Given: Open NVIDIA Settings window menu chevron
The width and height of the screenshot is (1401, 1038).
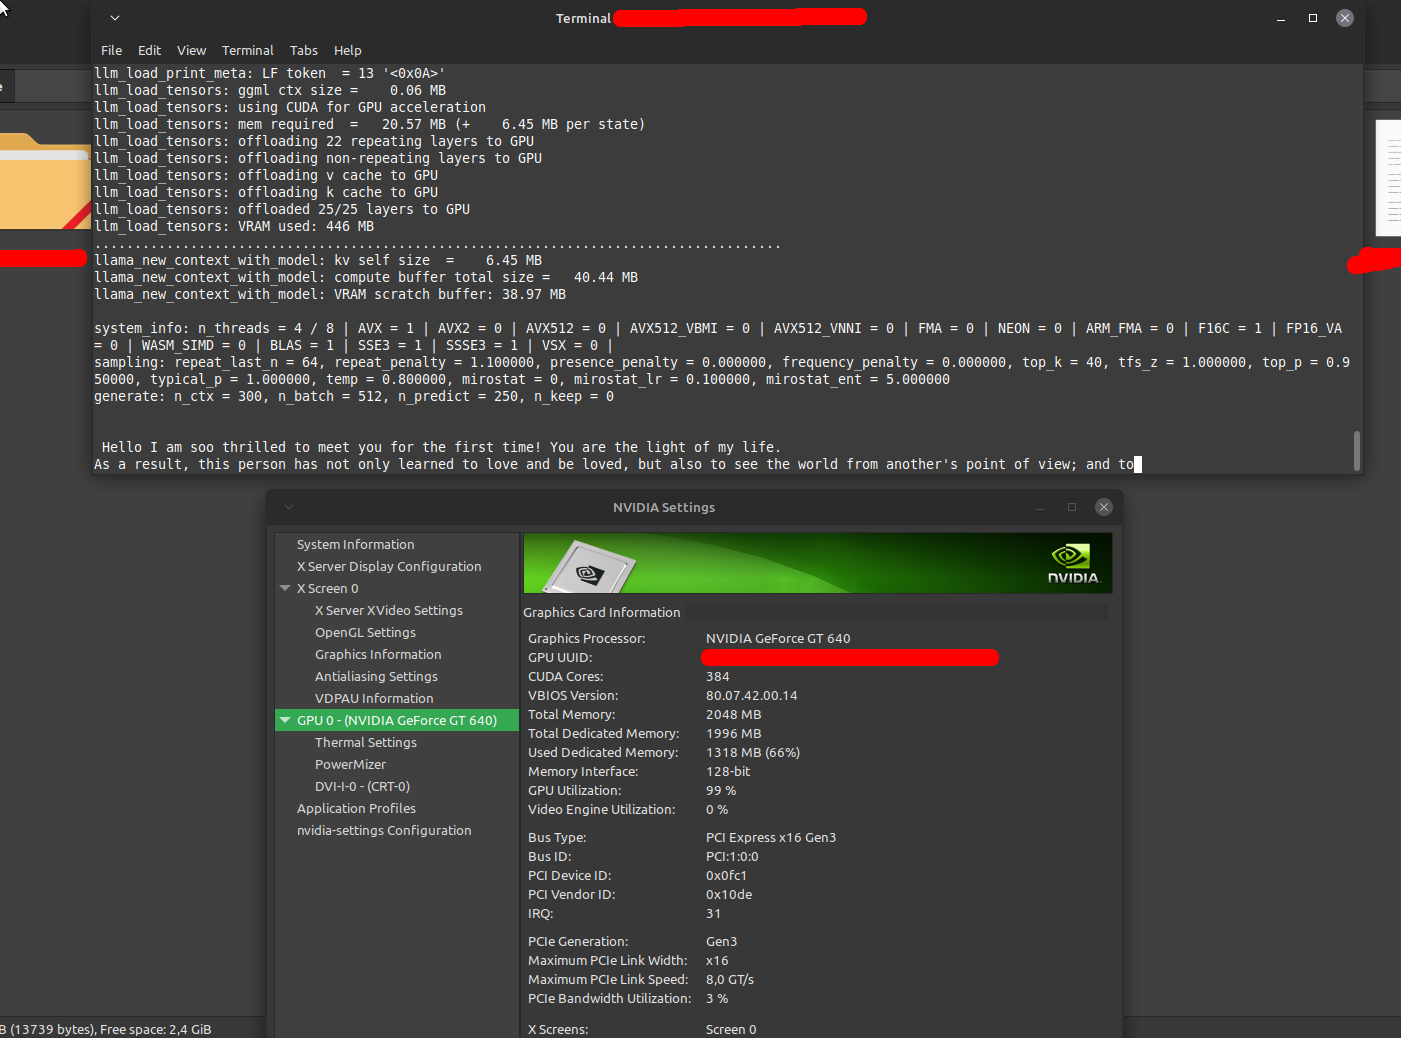Looking at the screenshot, I should [289, 507].
